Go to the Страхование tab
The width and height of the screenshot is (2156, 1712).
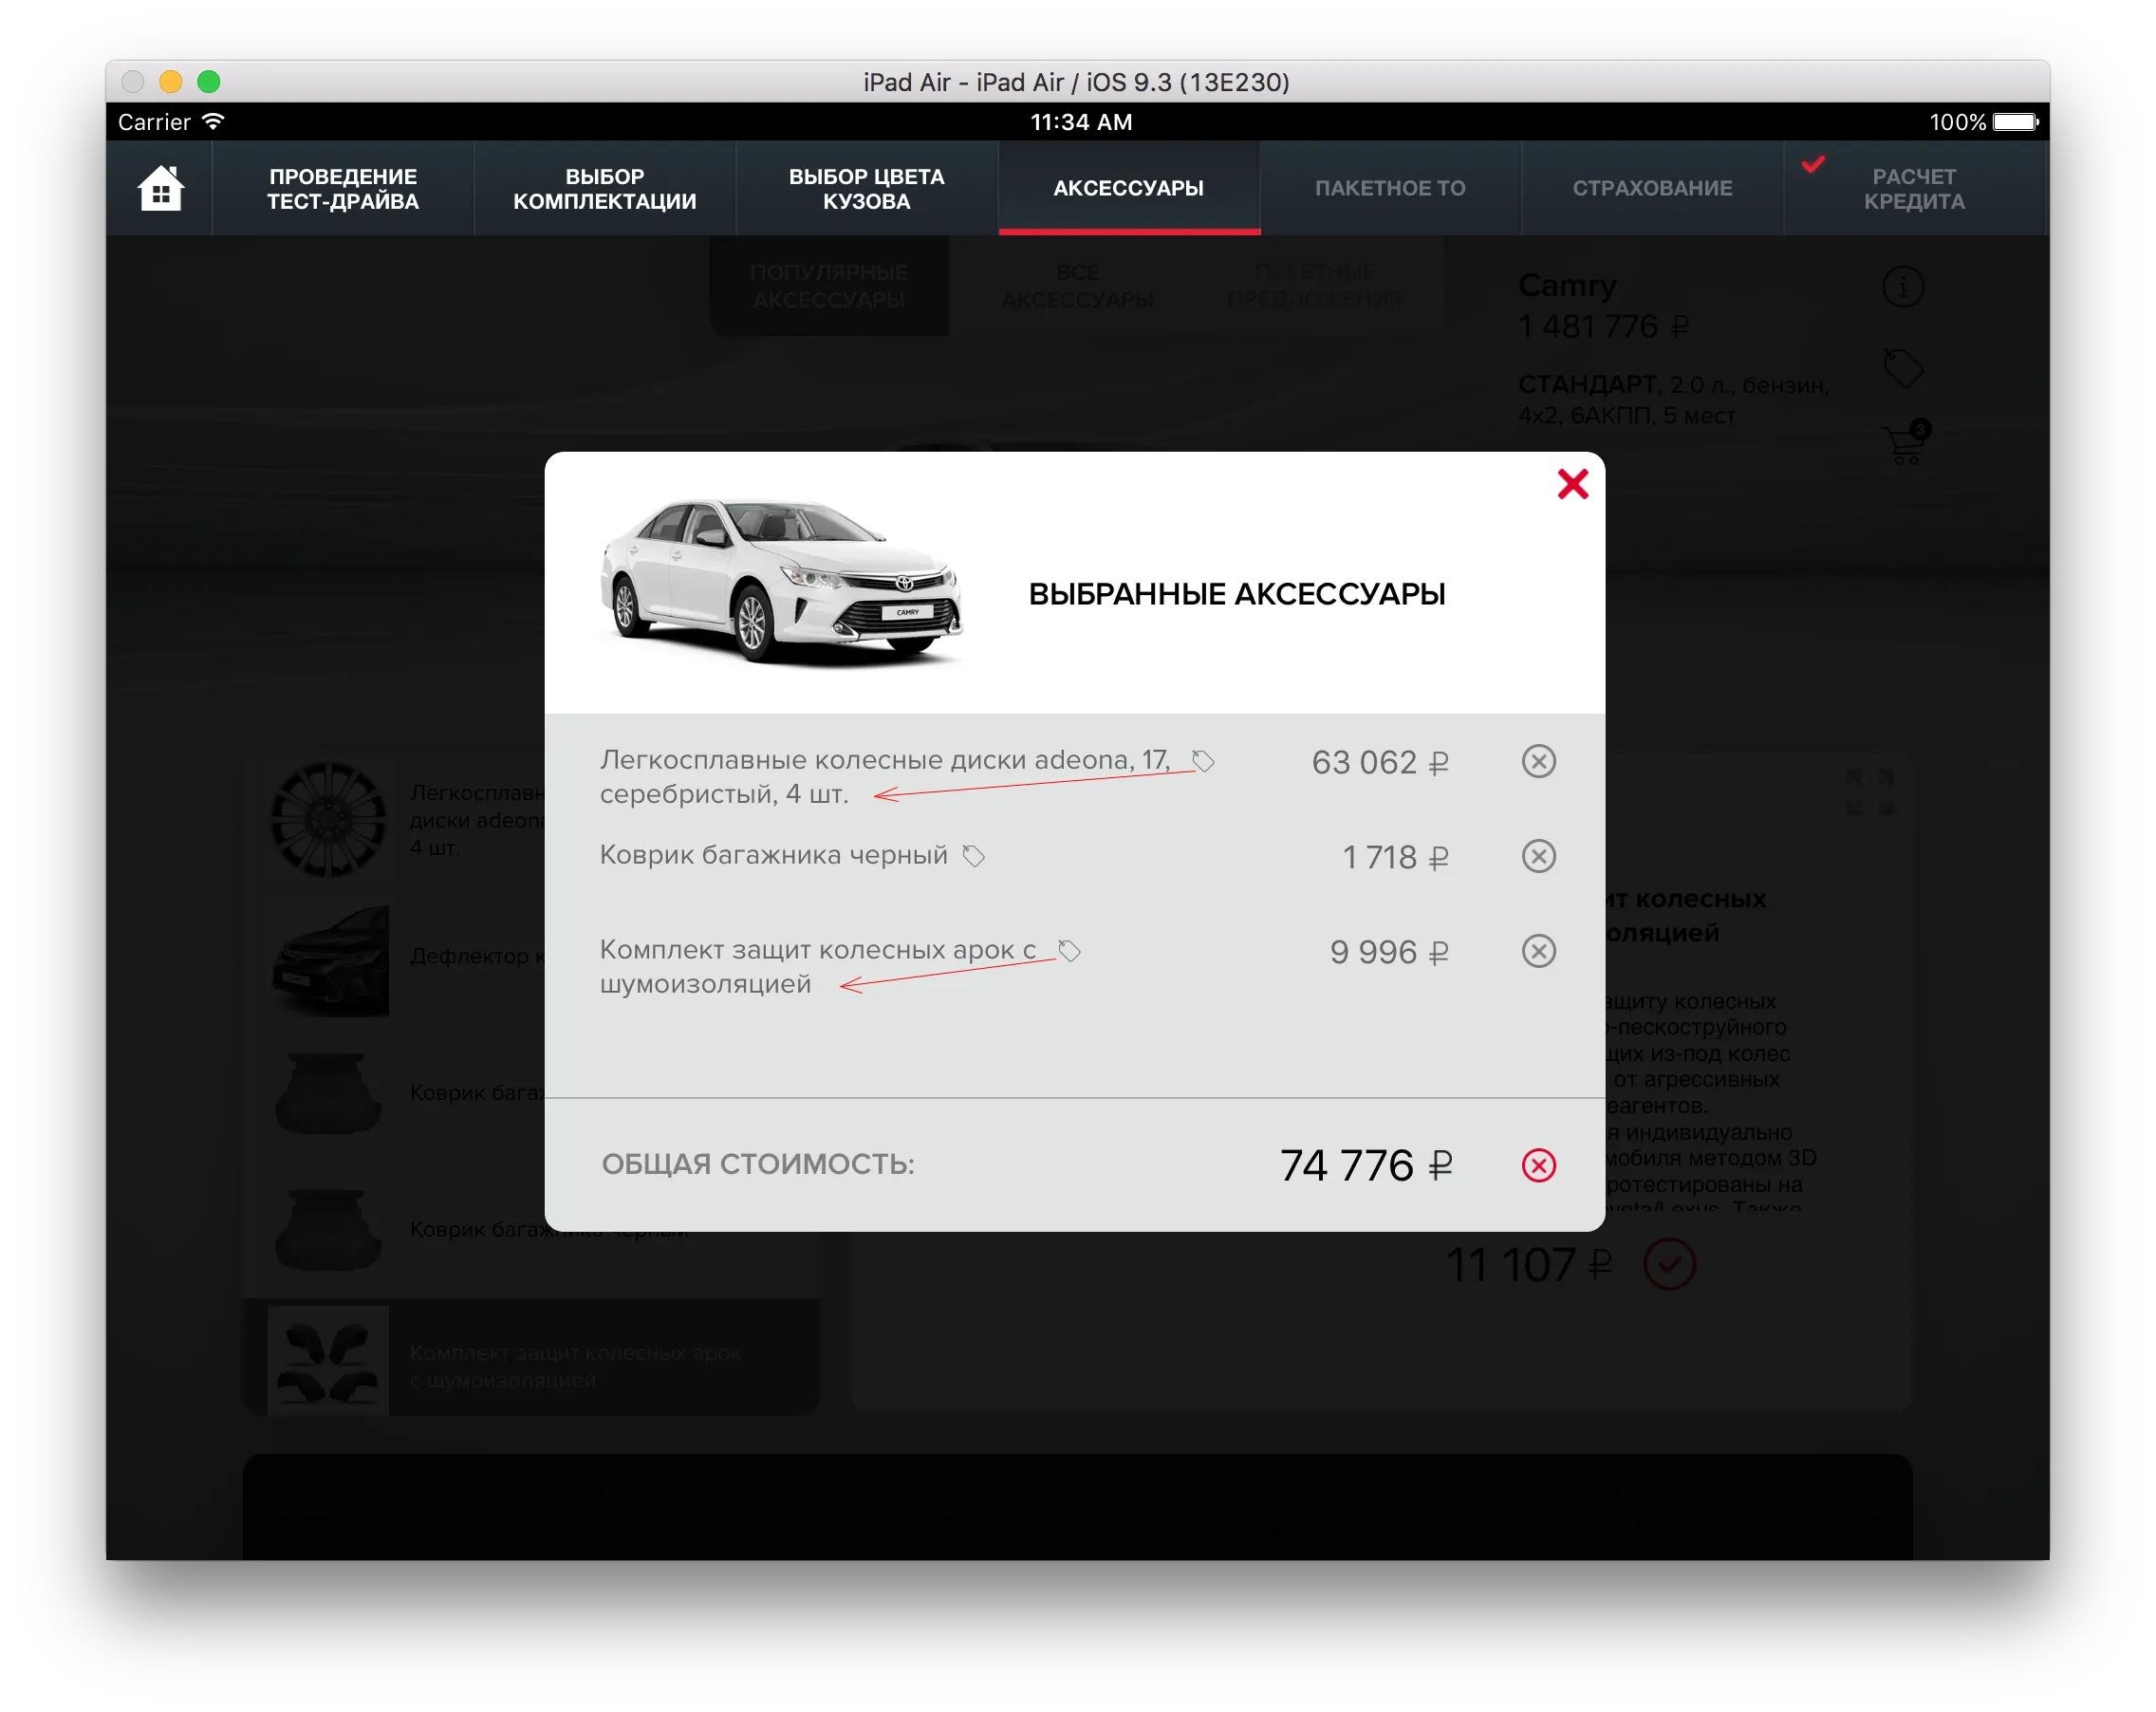(x=1652, y=188)
